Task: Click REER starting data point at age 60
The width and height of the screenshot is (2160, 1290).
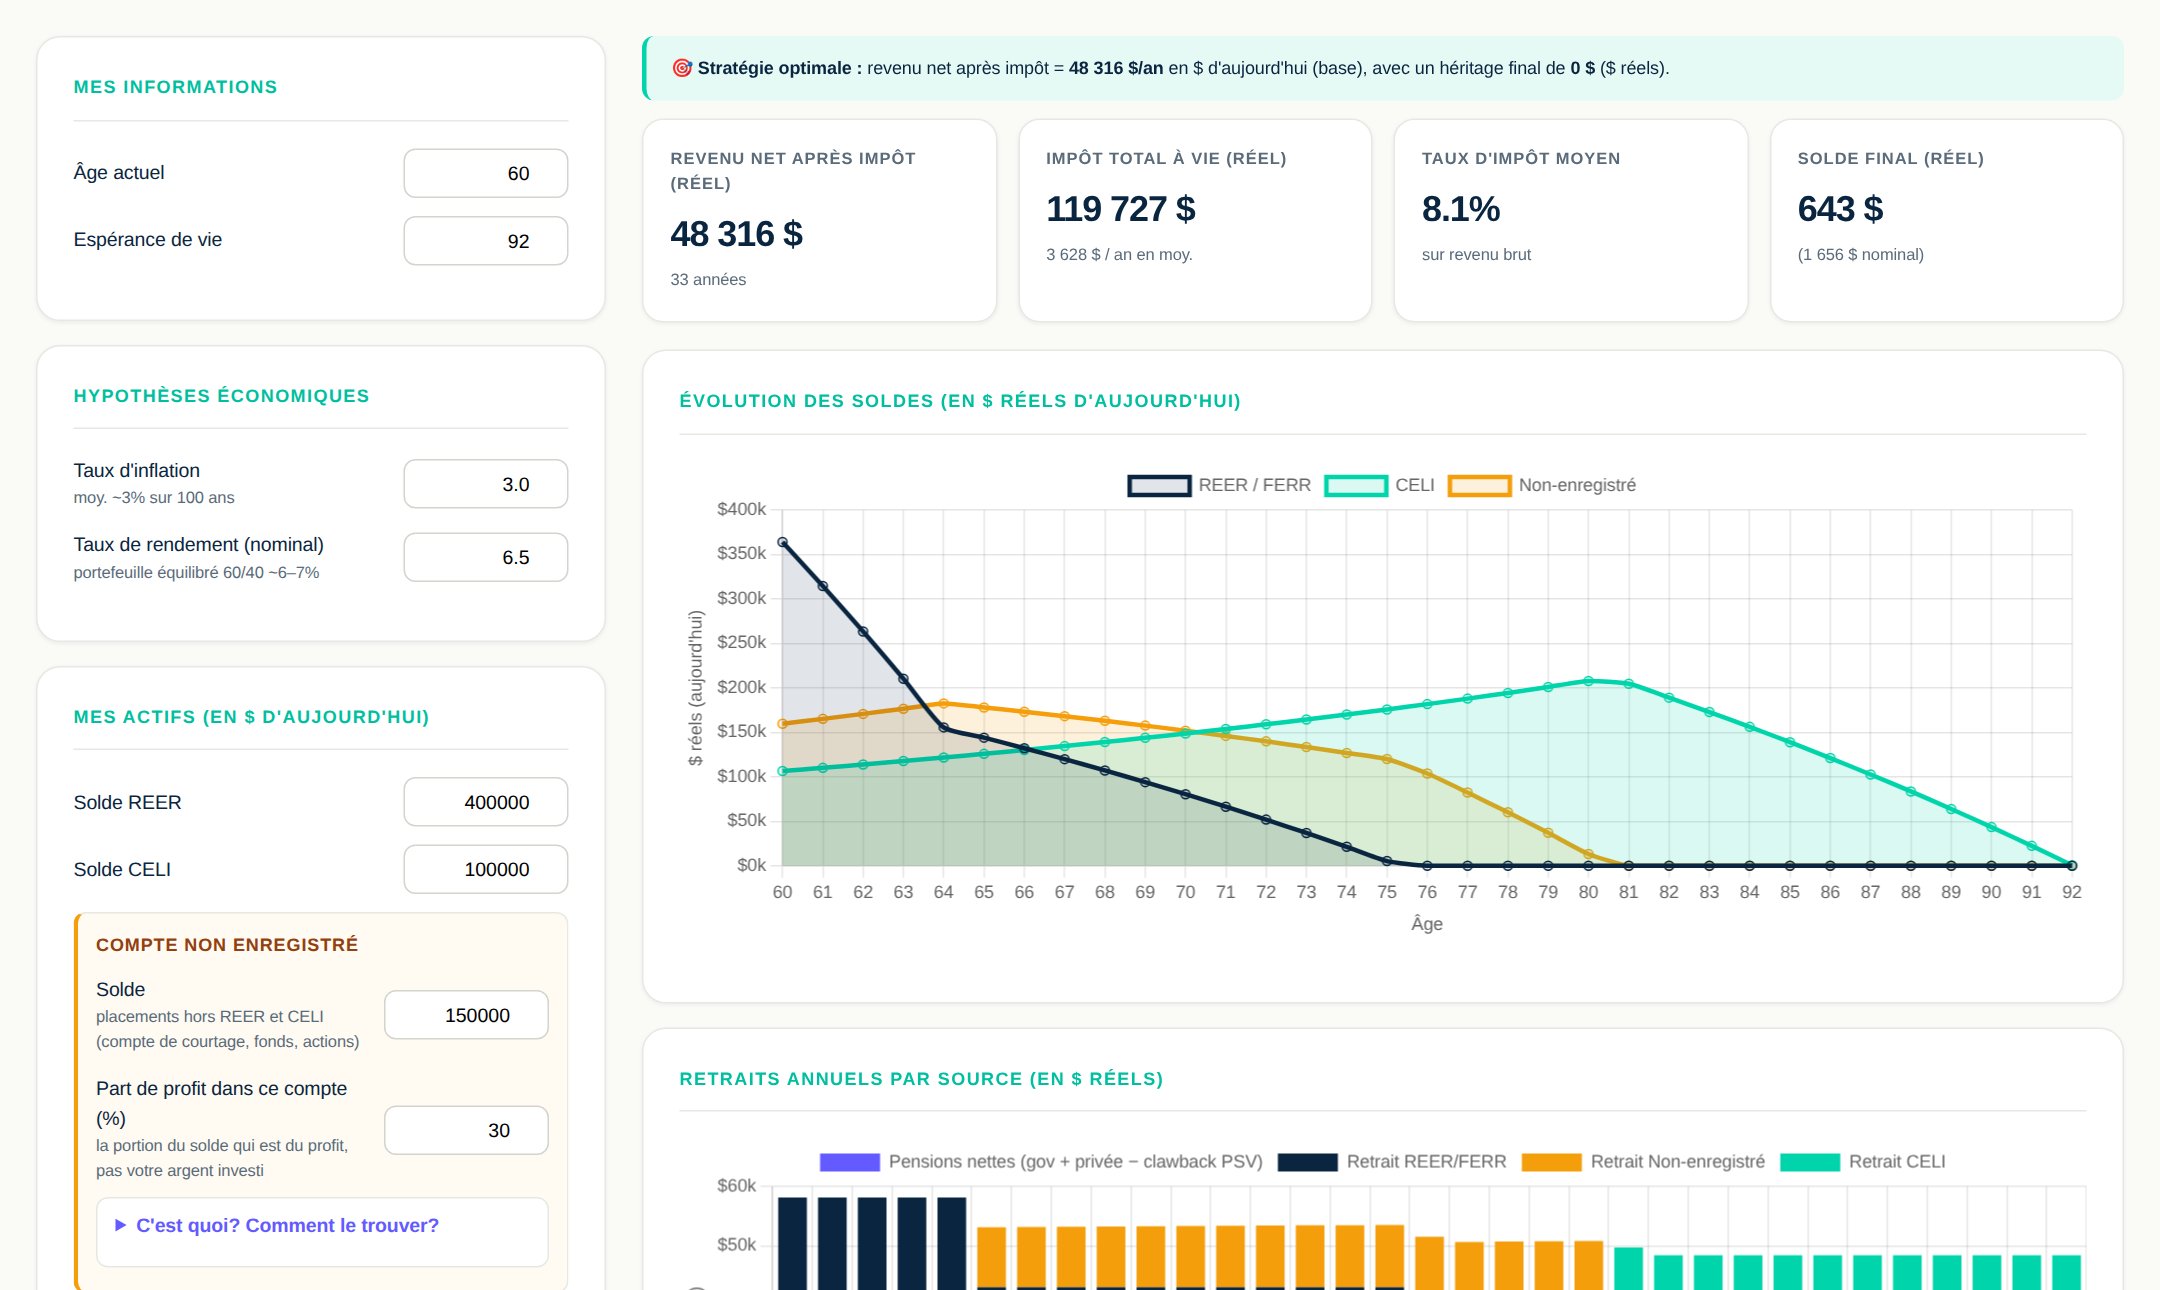Action: pos(782,542)
